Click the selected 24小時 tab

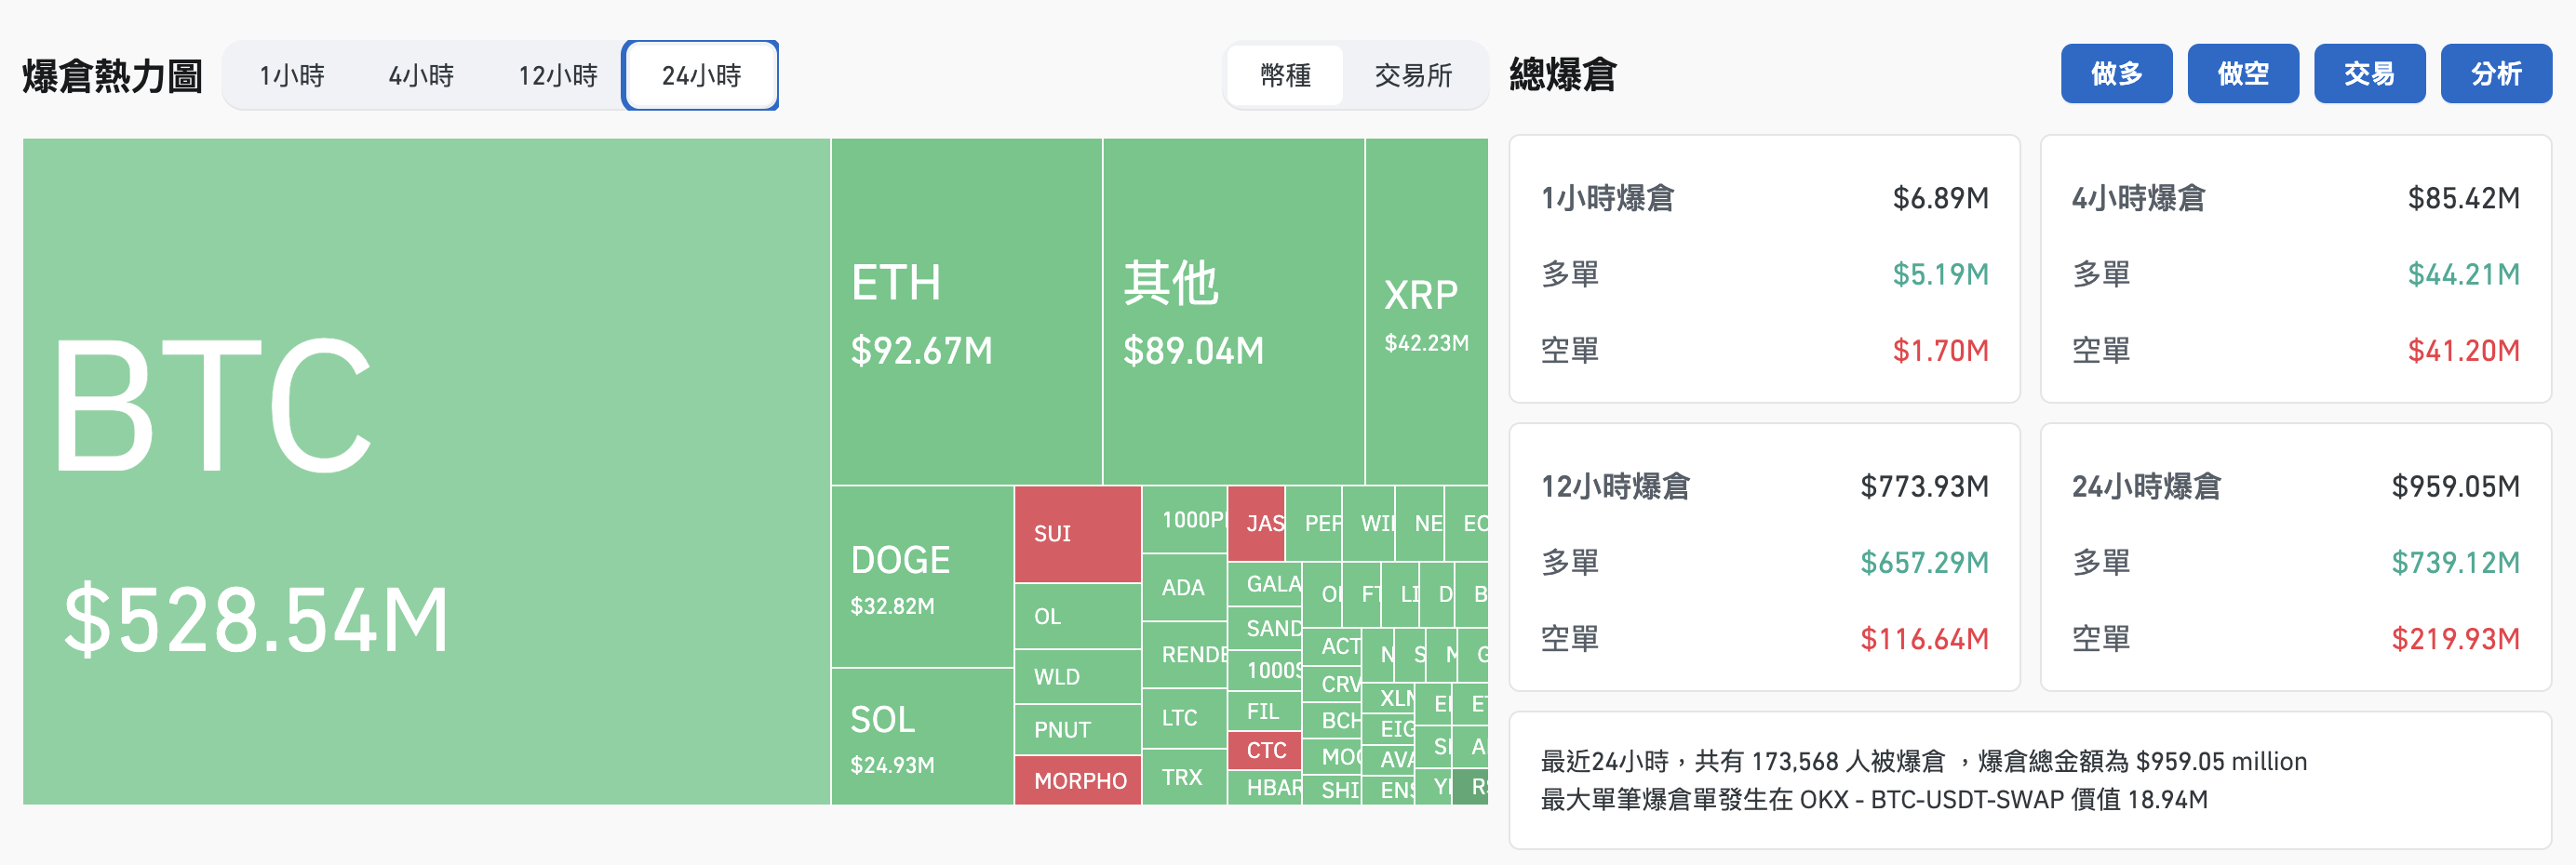[x=699, y=74]
